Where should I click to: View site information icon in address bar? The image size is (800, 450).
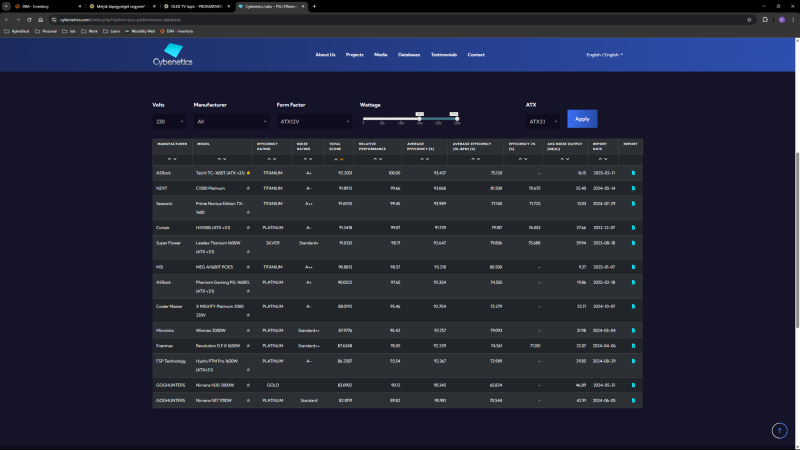coord(54,20)
